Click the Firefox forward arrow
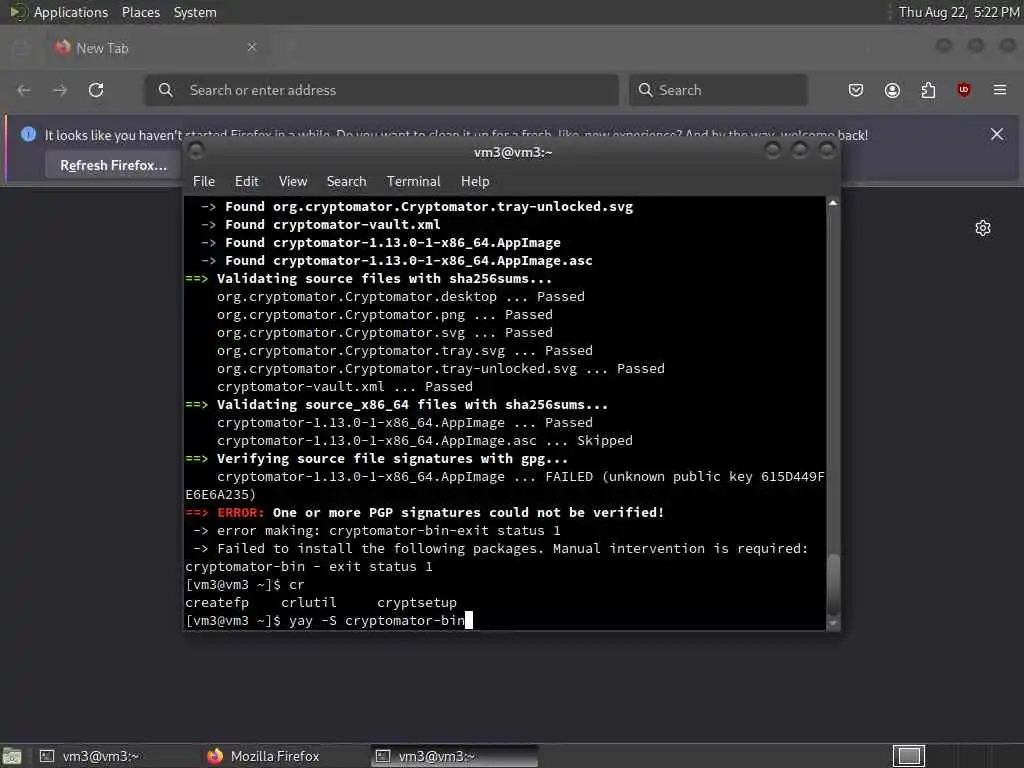The image size is (1024, 768). tap(60, 90)
